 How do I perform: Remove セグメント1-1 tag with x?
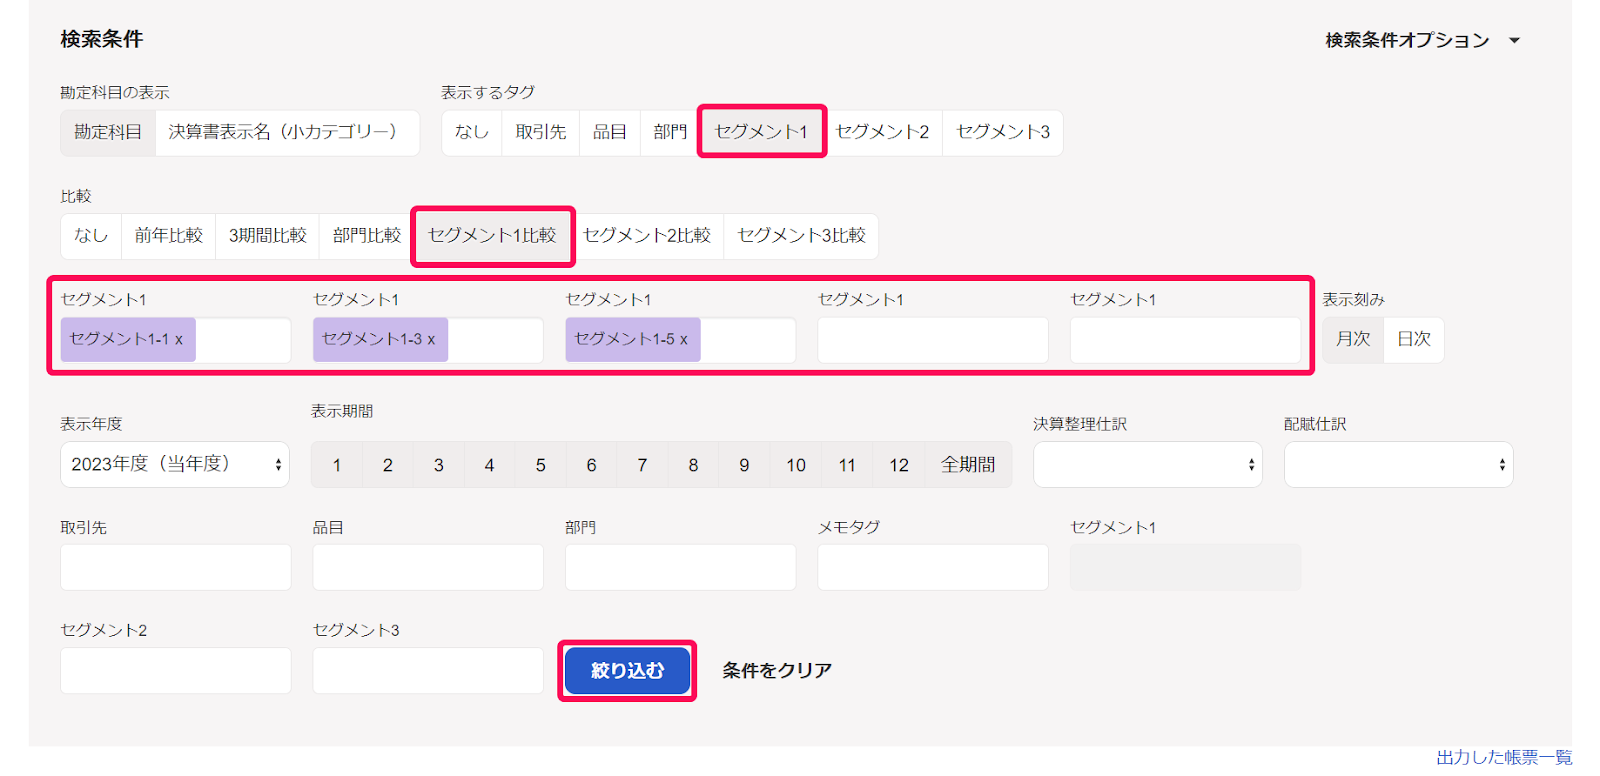[179, 340]
